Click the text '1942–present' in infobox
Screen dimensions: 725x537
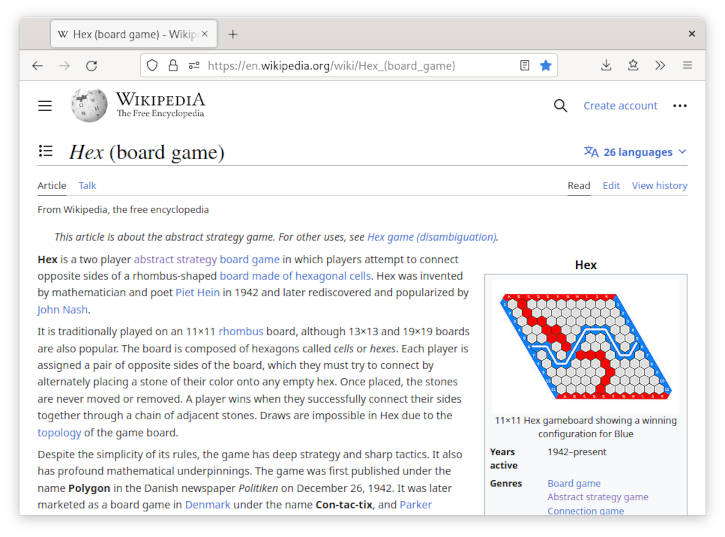577,451
